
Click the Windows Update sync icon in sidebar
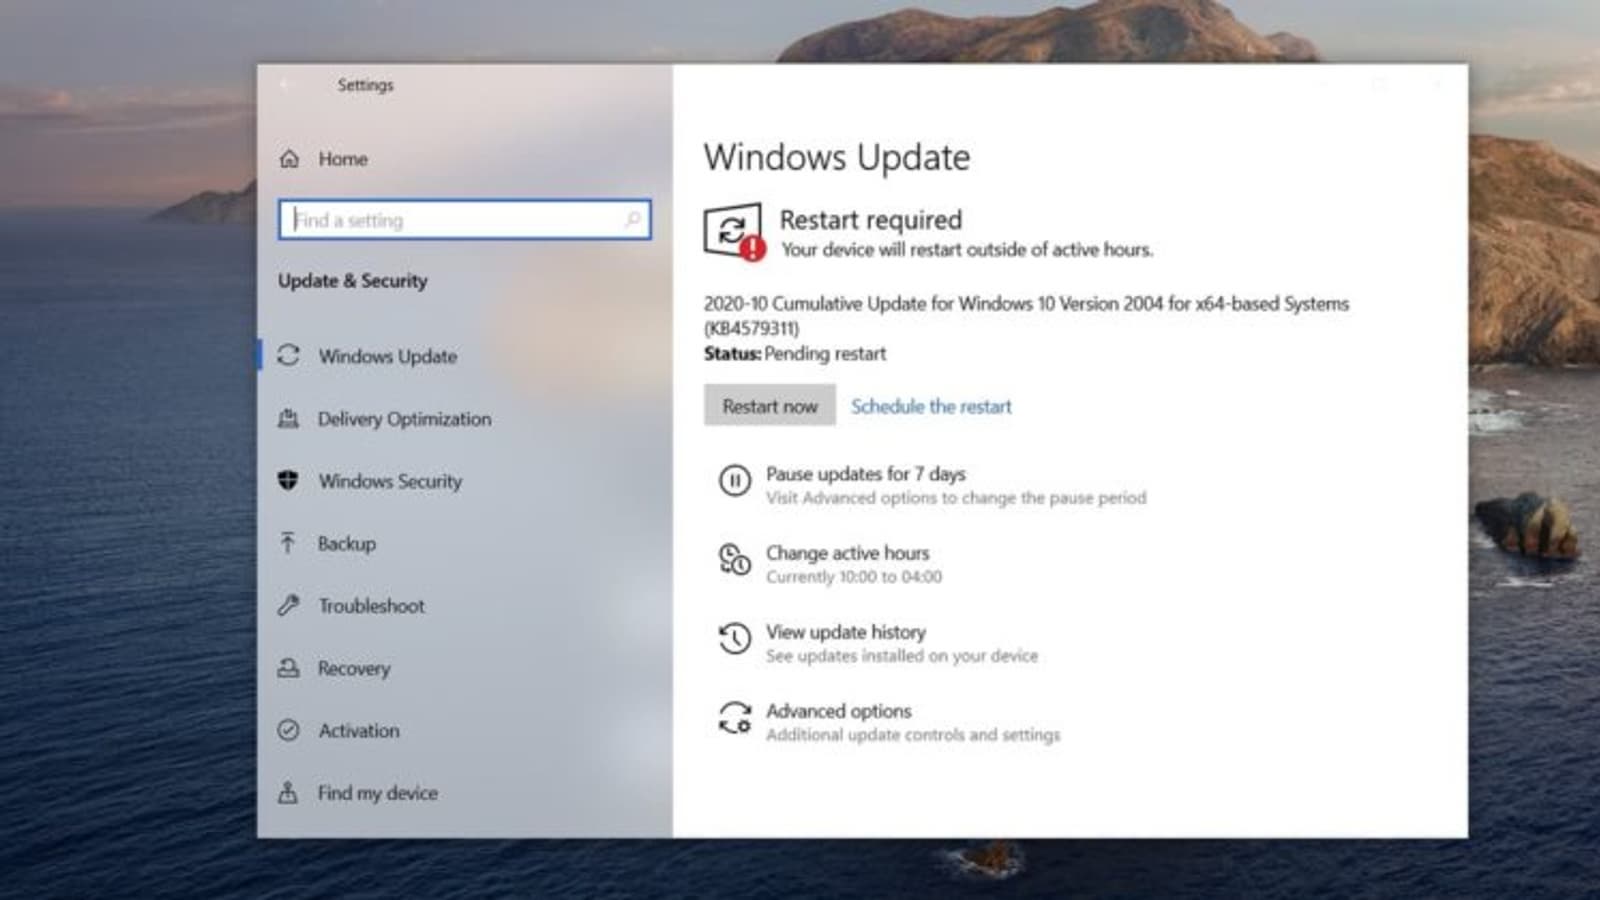288,355
